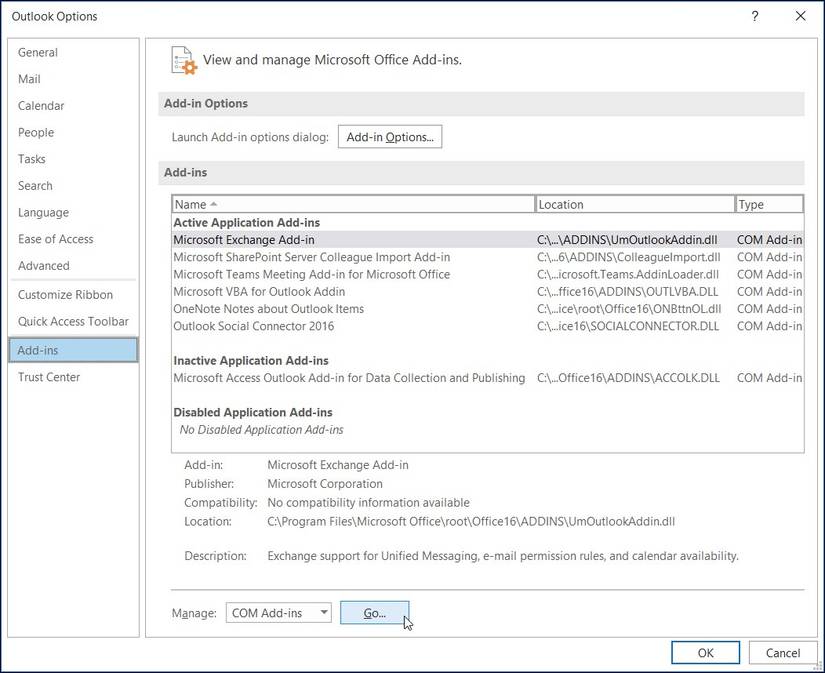Close the Outlook Options dialog
The image size is (825, 673).
tap(800, 16)
